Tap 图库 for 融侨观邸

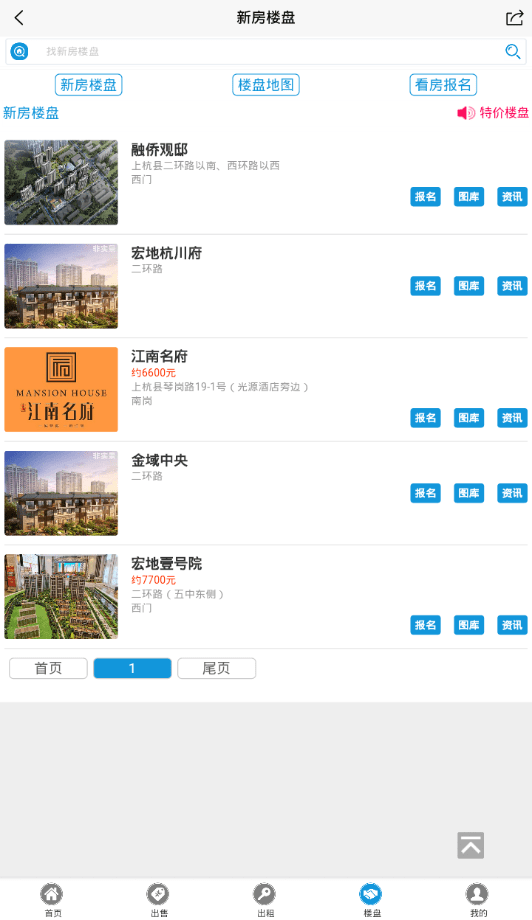[x=469, y=197]
